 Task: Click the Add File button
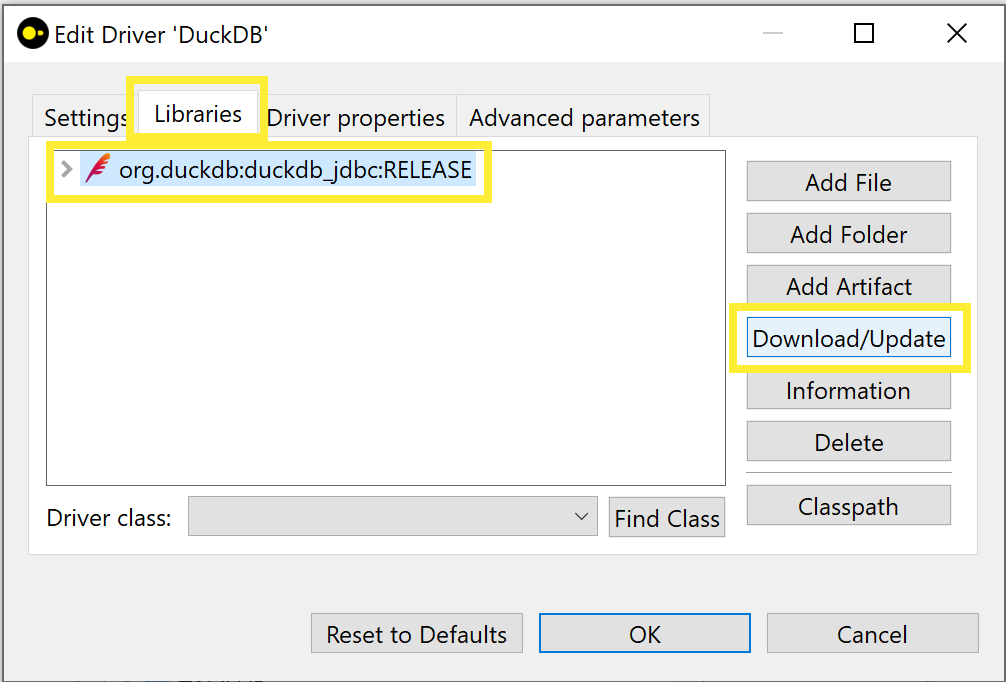pos(848,181)
